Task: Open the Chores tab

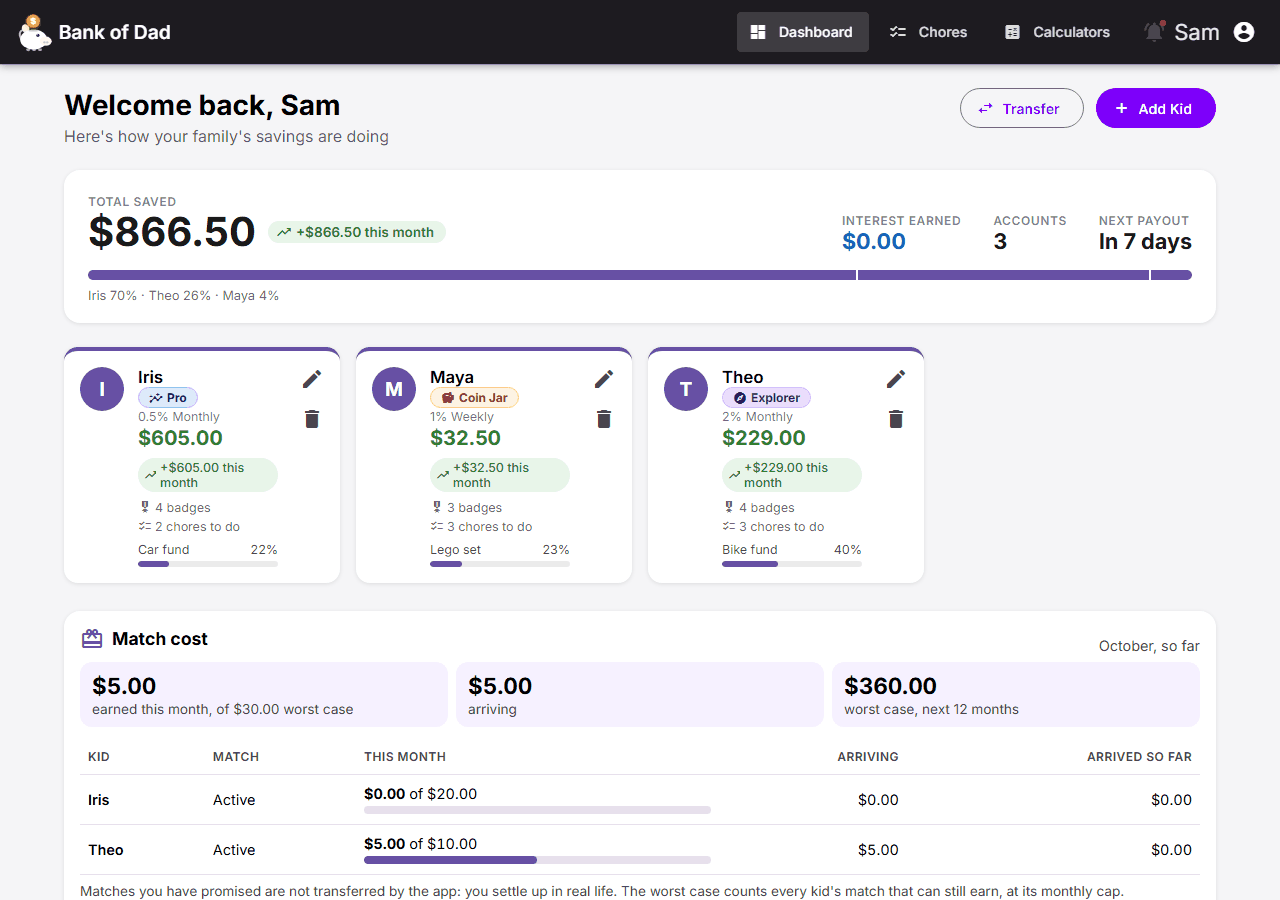Action: [x=929, y=32]
